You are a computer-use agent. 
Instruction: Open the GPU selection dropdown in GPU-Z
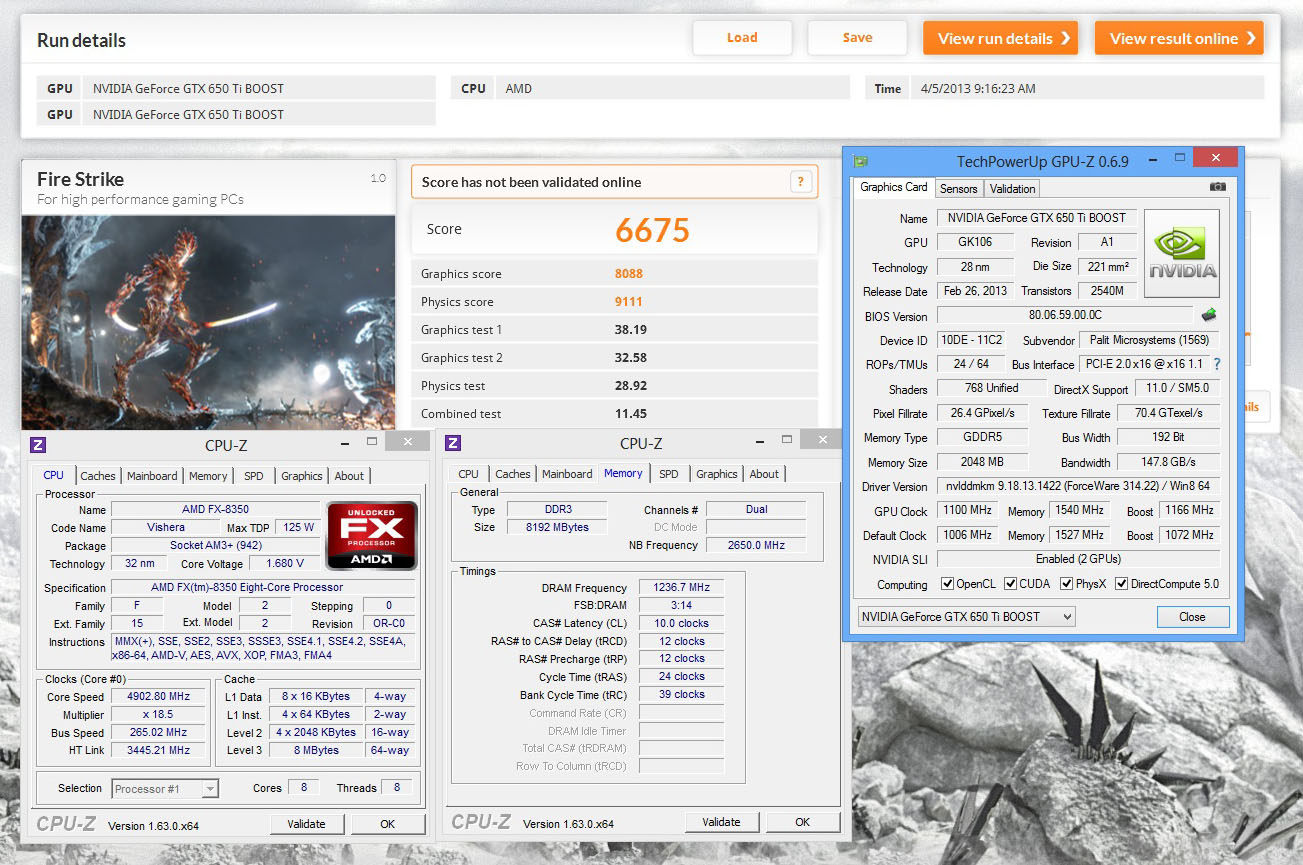pyautogui.click(x=966, y=616)
